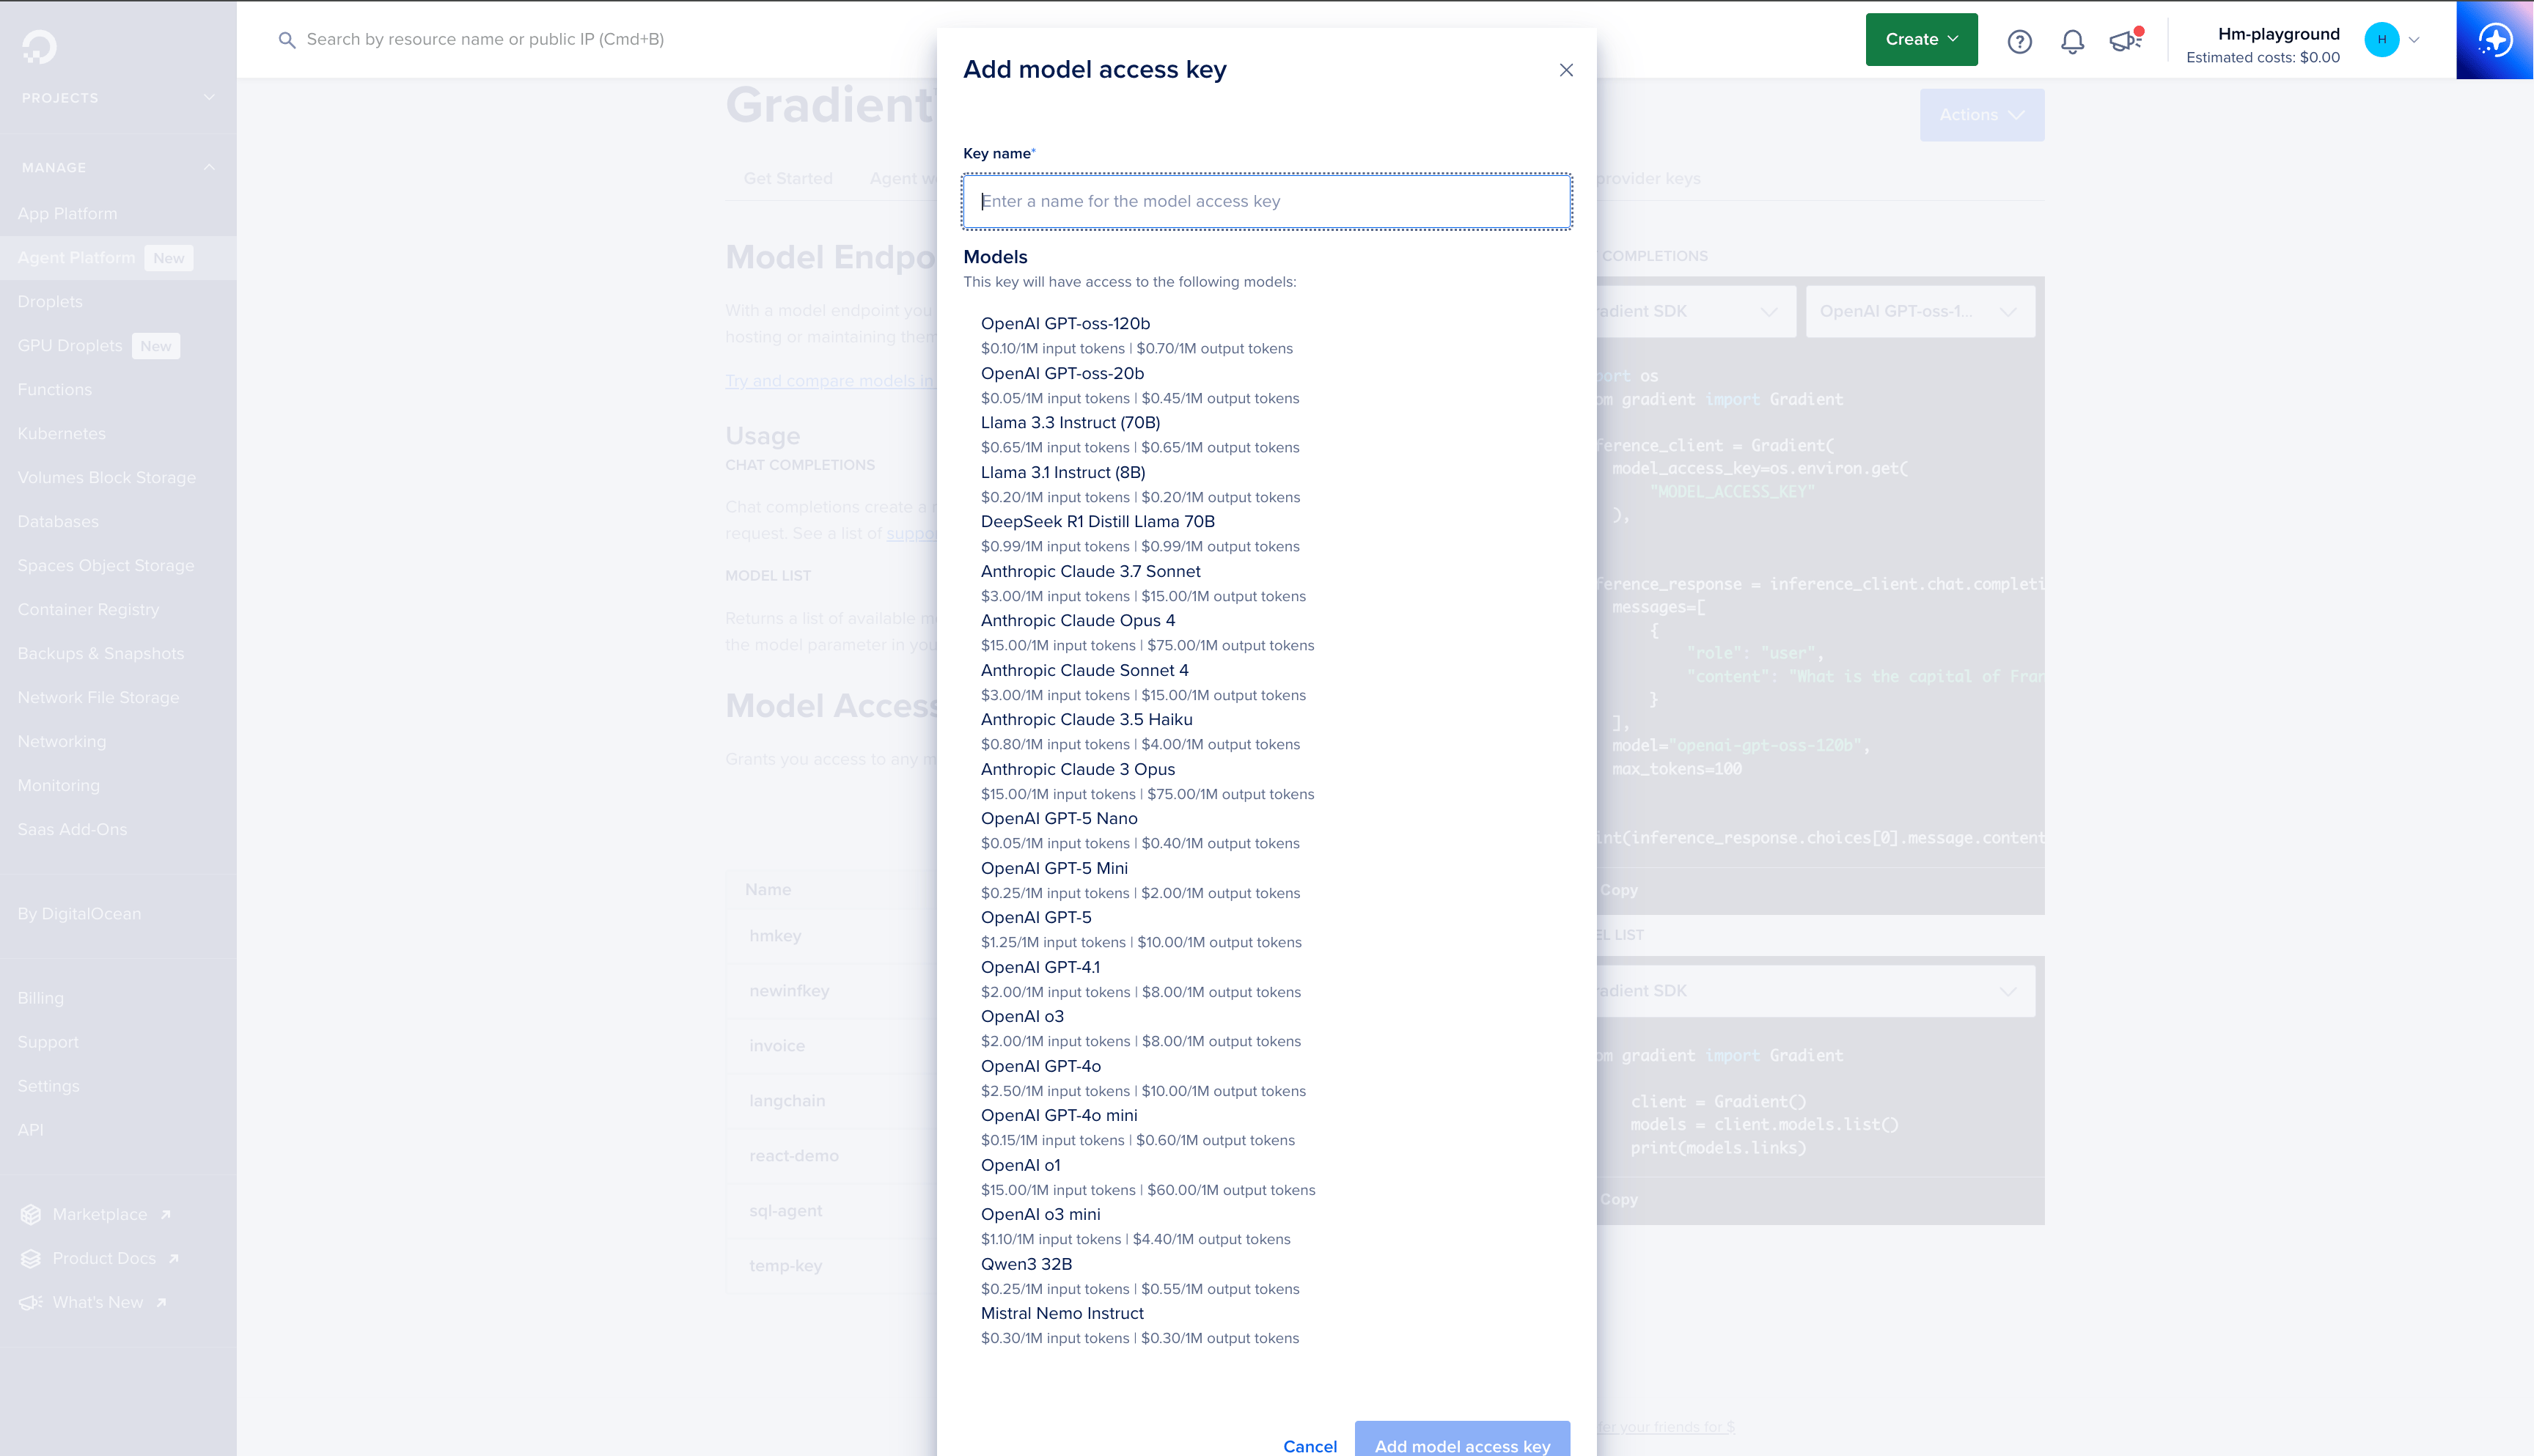Collapse the Manage section chevron
Screen dimensions: 2534x1456
209,167
